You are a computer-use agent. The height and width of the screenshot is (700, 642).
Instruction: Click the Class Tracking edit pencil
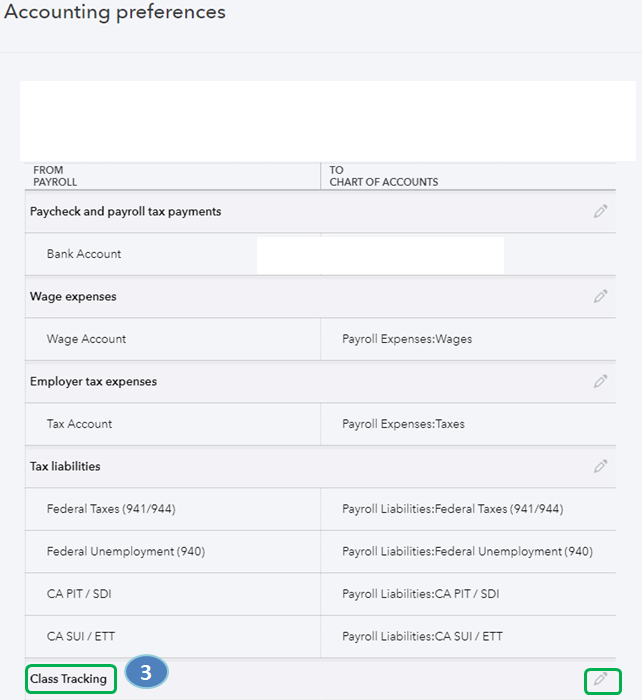(x=601, y=680)
